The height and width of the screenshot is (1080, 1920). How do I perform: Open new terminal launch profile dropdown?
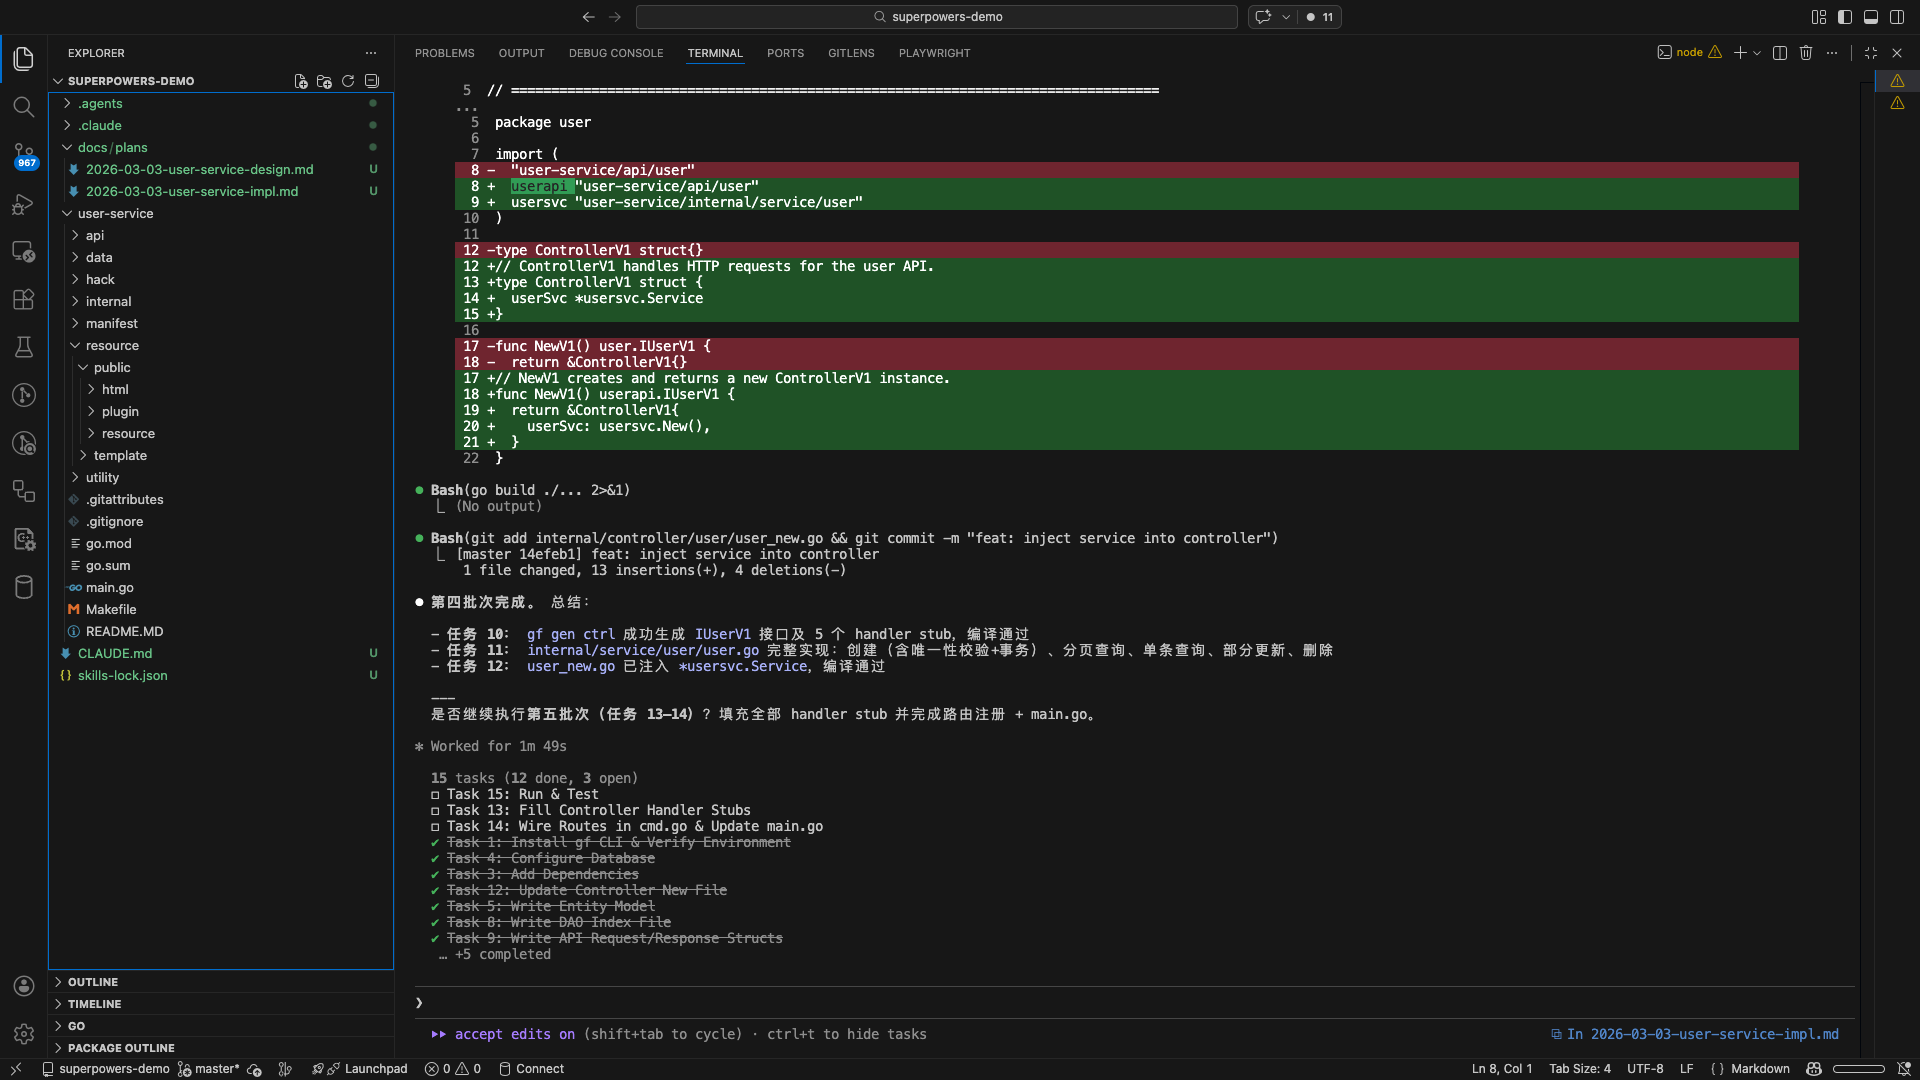(x=1757, y=53)
